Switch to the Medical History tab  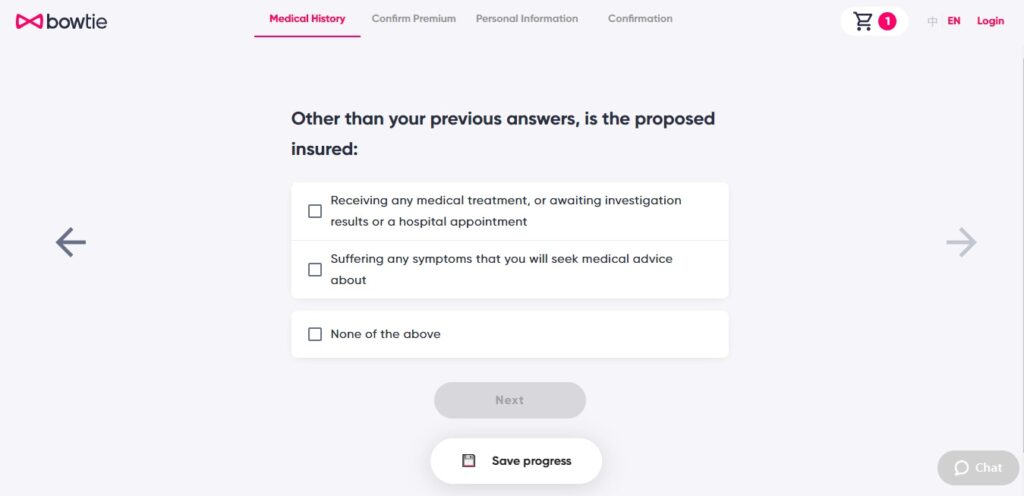[307, 19]
